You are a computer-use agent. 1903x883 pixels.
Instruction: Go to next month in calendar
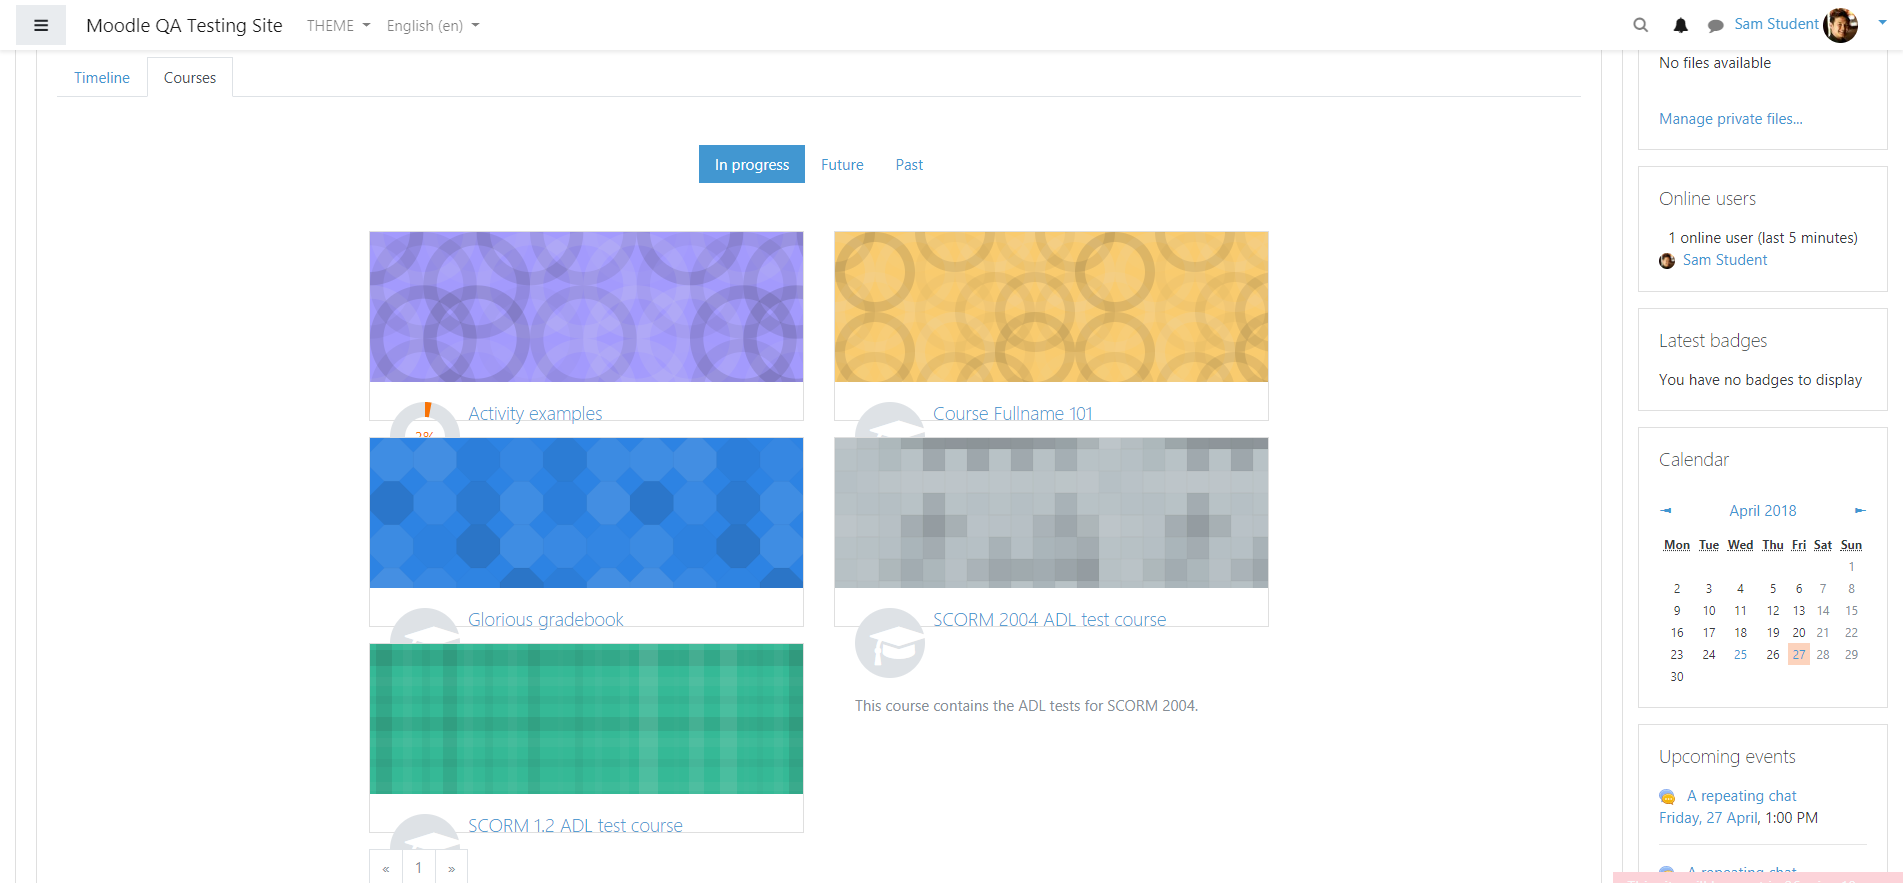coord(1860,511)
